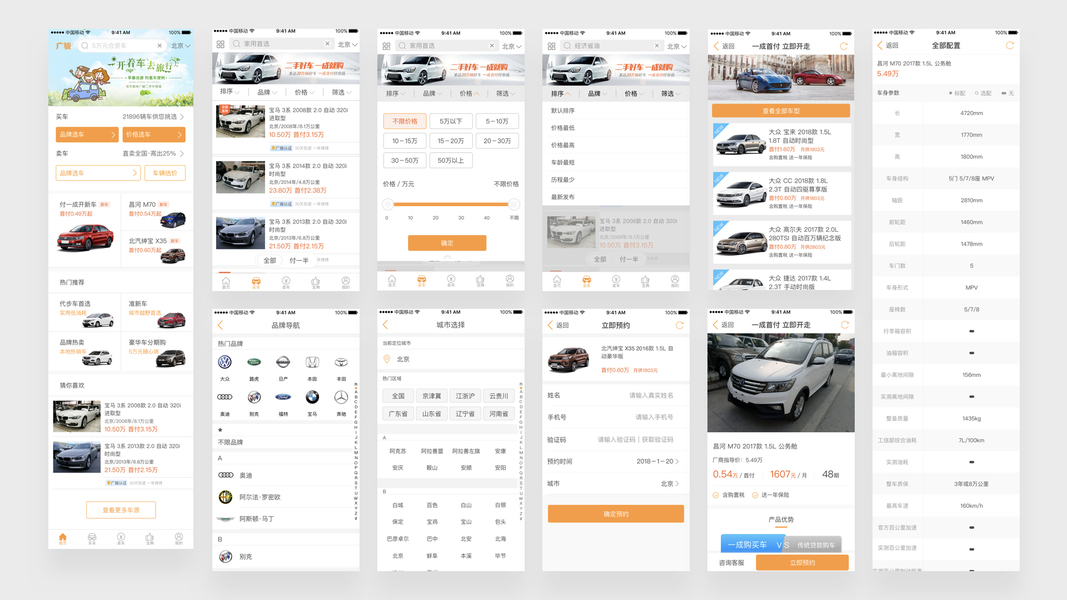Tap the 丰田 Toyota logo
The width and height of the screenshot is (1067, 600).
point(341,363)
